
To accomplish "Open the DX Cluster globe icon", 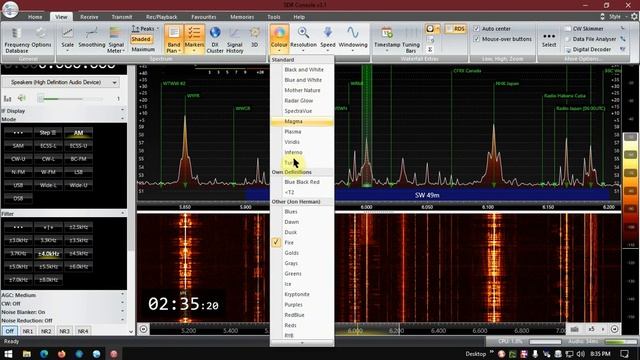I will coord(215,40).
